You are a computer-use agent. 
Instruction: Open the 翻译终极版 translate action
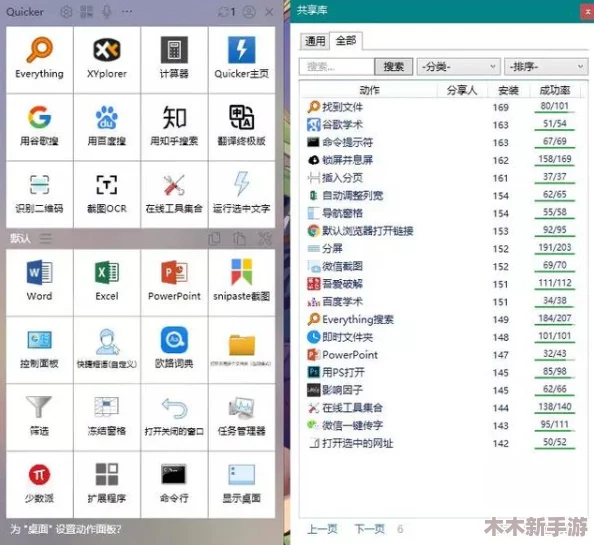click(242, 127)
